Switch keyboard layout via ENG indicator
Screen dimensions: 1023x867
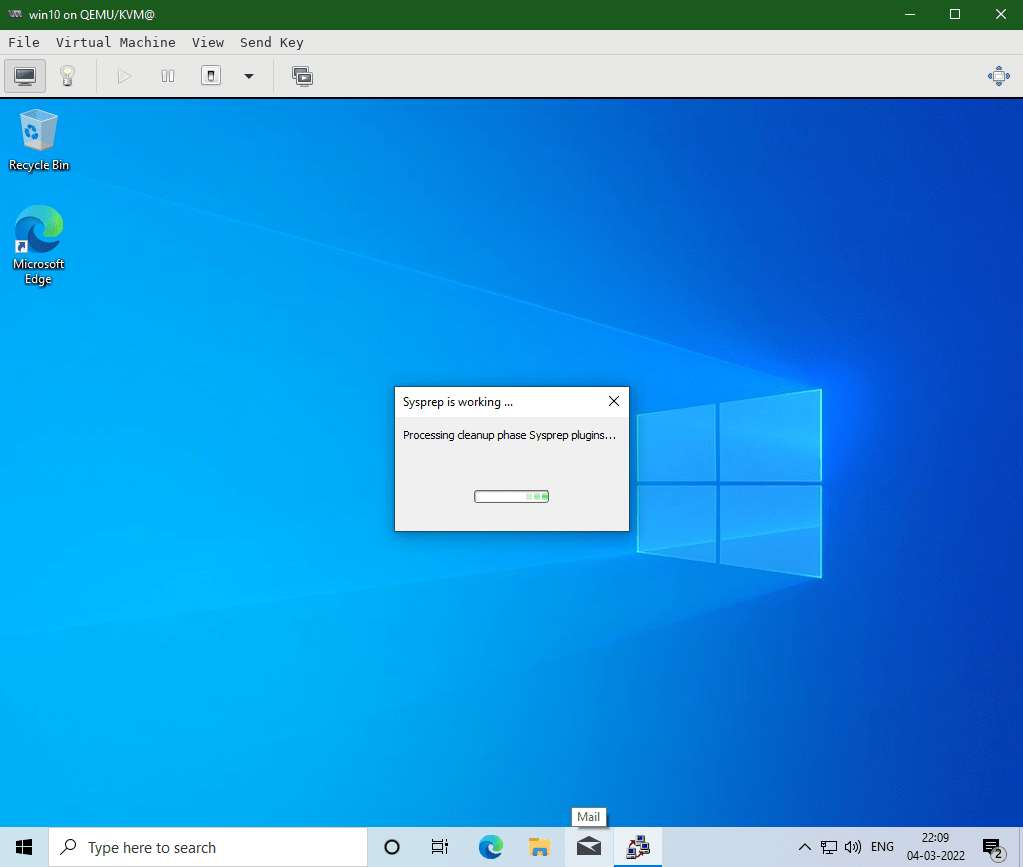click(x=881, y=846)
